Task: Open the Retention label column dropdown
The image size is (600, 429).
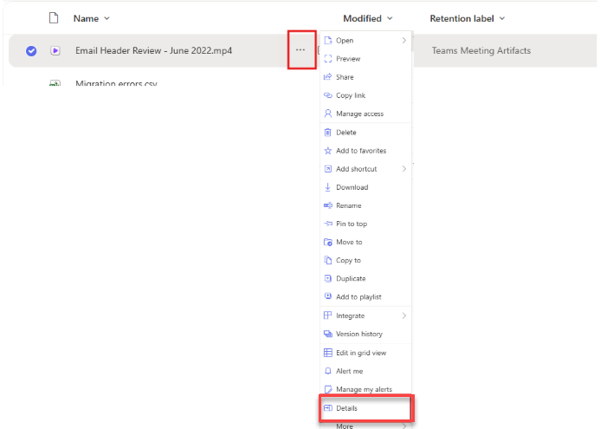Action: tap(502, 18)
